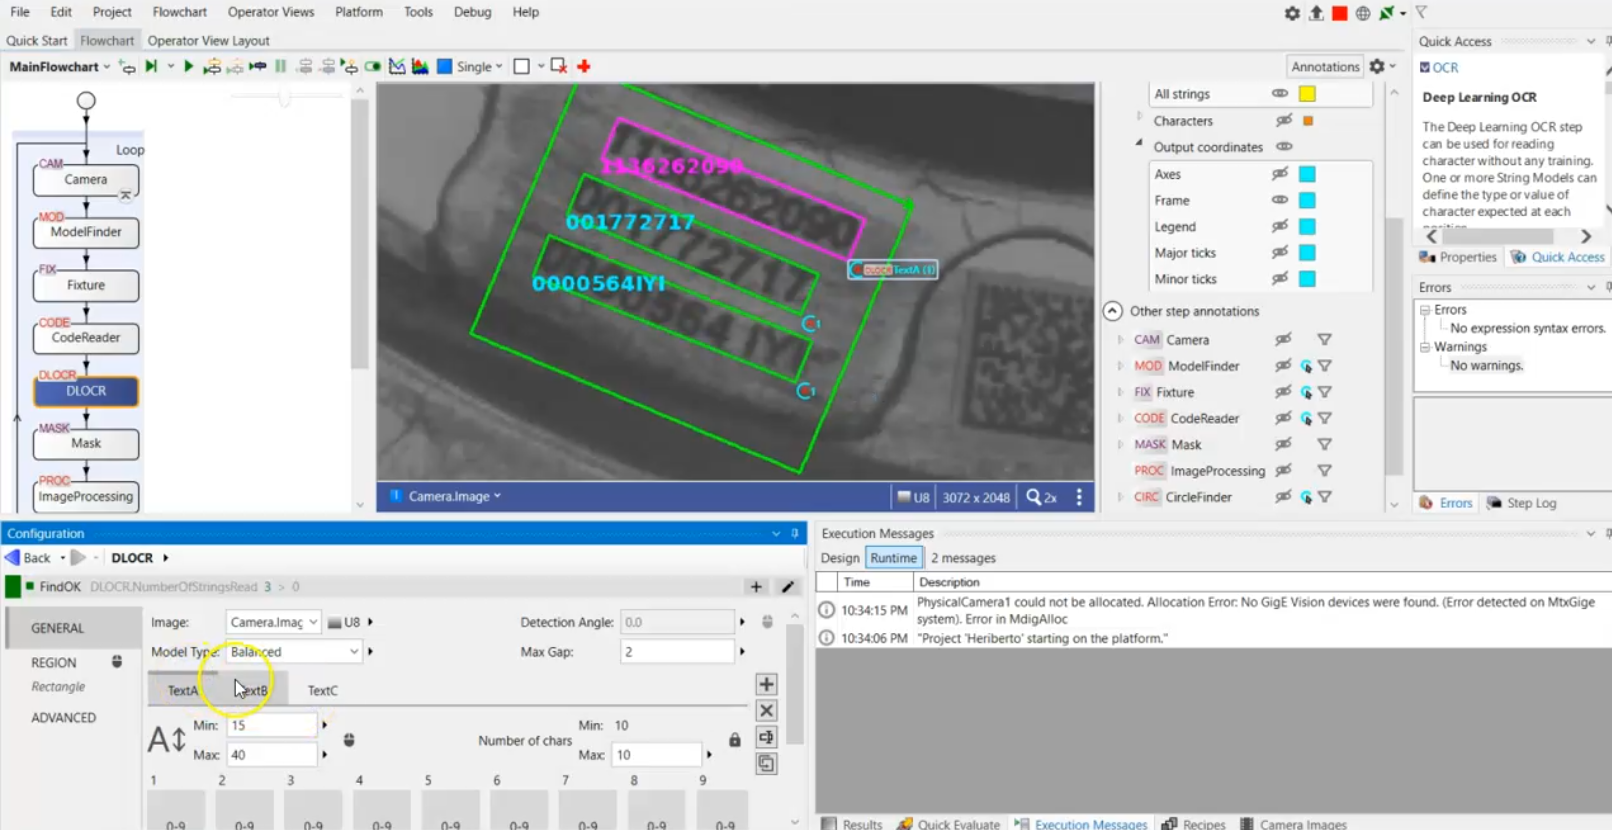Viewport: 1612px width, 830px height.
Task: Open the Recipes panel
Action: pos(1194,824)
